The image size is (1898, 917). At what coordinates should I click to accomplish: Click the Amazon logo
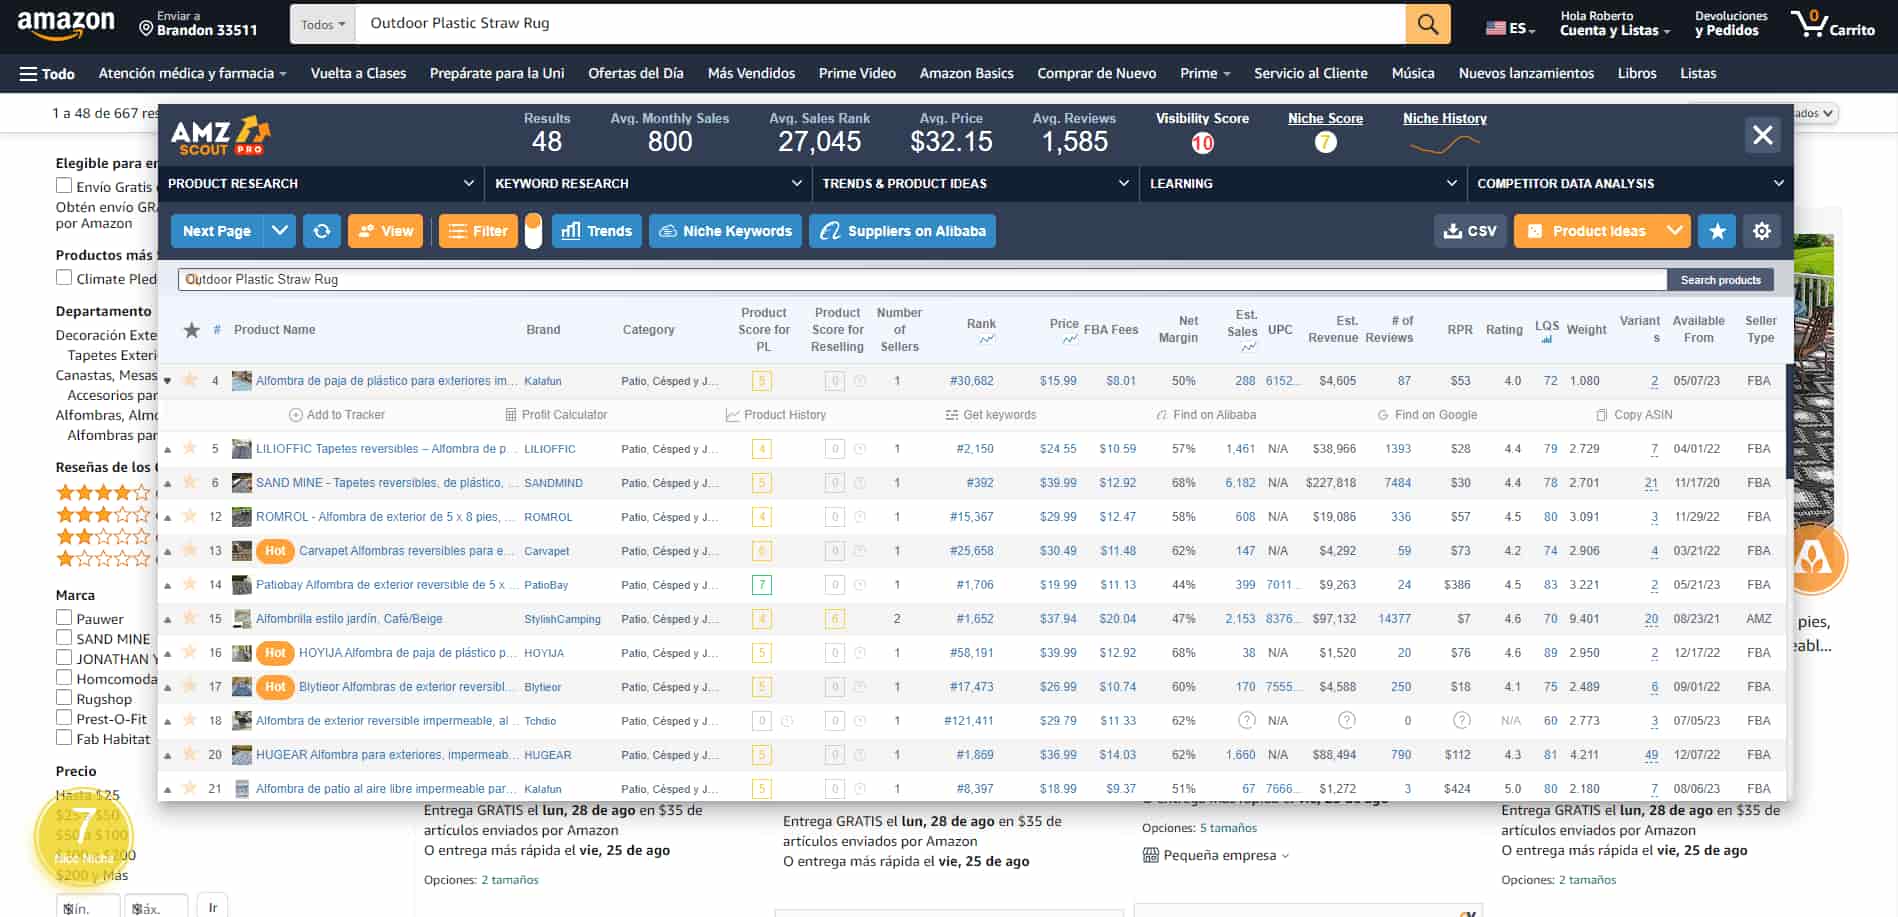point(66,24)
